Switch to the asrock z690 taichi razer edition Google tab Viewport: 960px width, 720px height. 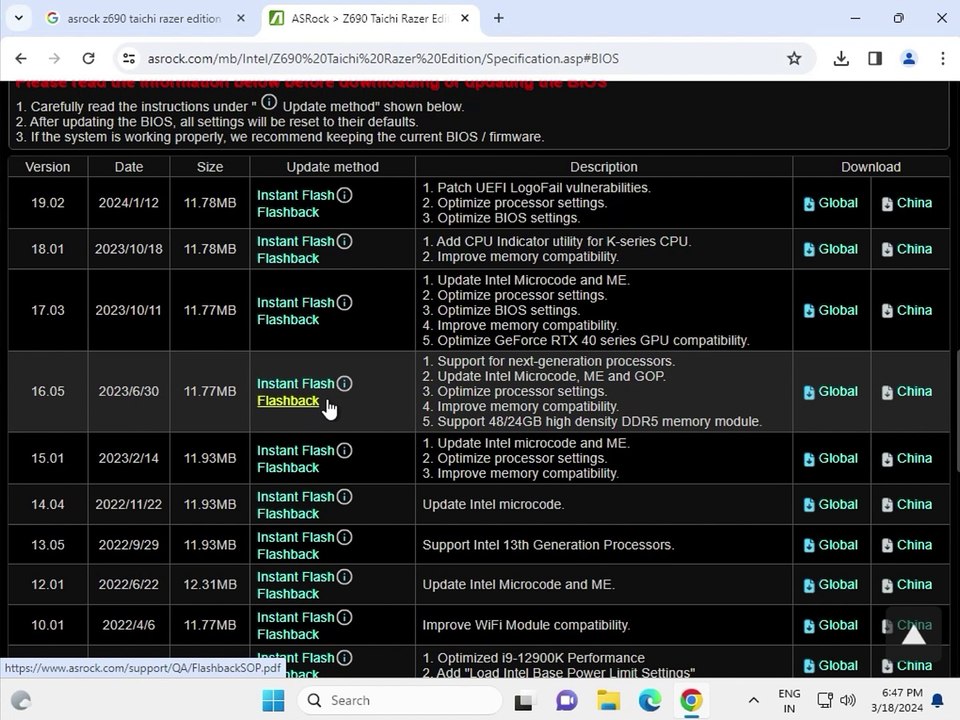point(144,19)
